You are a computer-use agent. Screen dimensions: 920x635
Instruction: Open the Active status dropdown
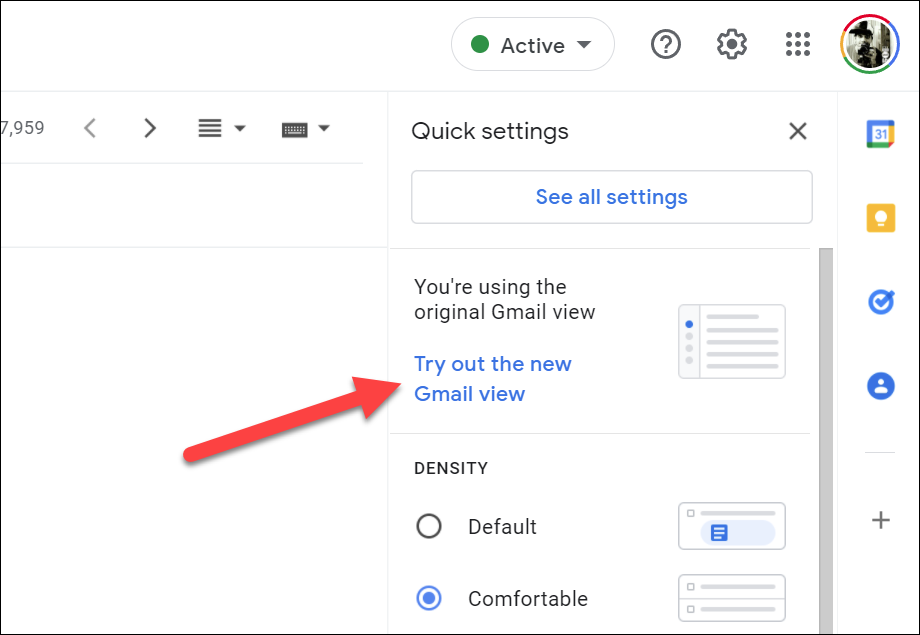coord(532,45)
